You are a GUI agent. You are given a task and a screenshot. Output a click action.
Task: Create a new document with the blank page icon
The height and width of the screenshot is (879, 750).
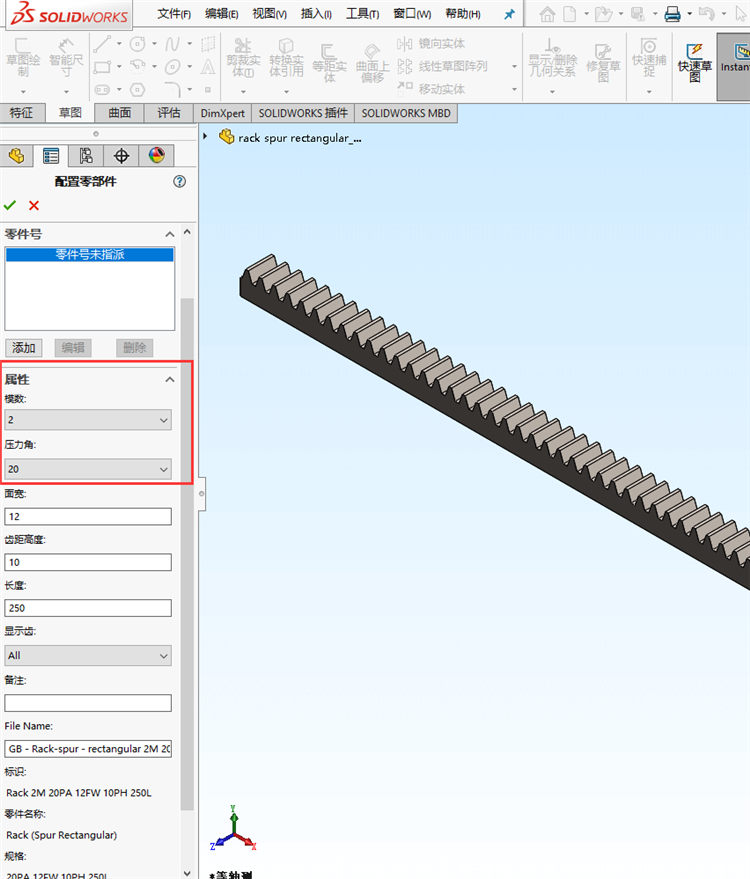tap(570, 14)
